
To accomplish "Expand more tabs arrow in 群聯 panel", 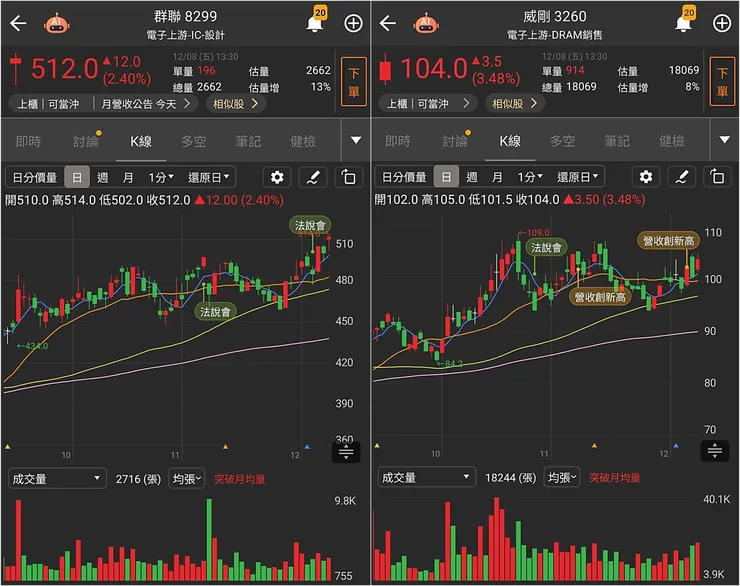I will pyautogui.click(x=356, y=140).
